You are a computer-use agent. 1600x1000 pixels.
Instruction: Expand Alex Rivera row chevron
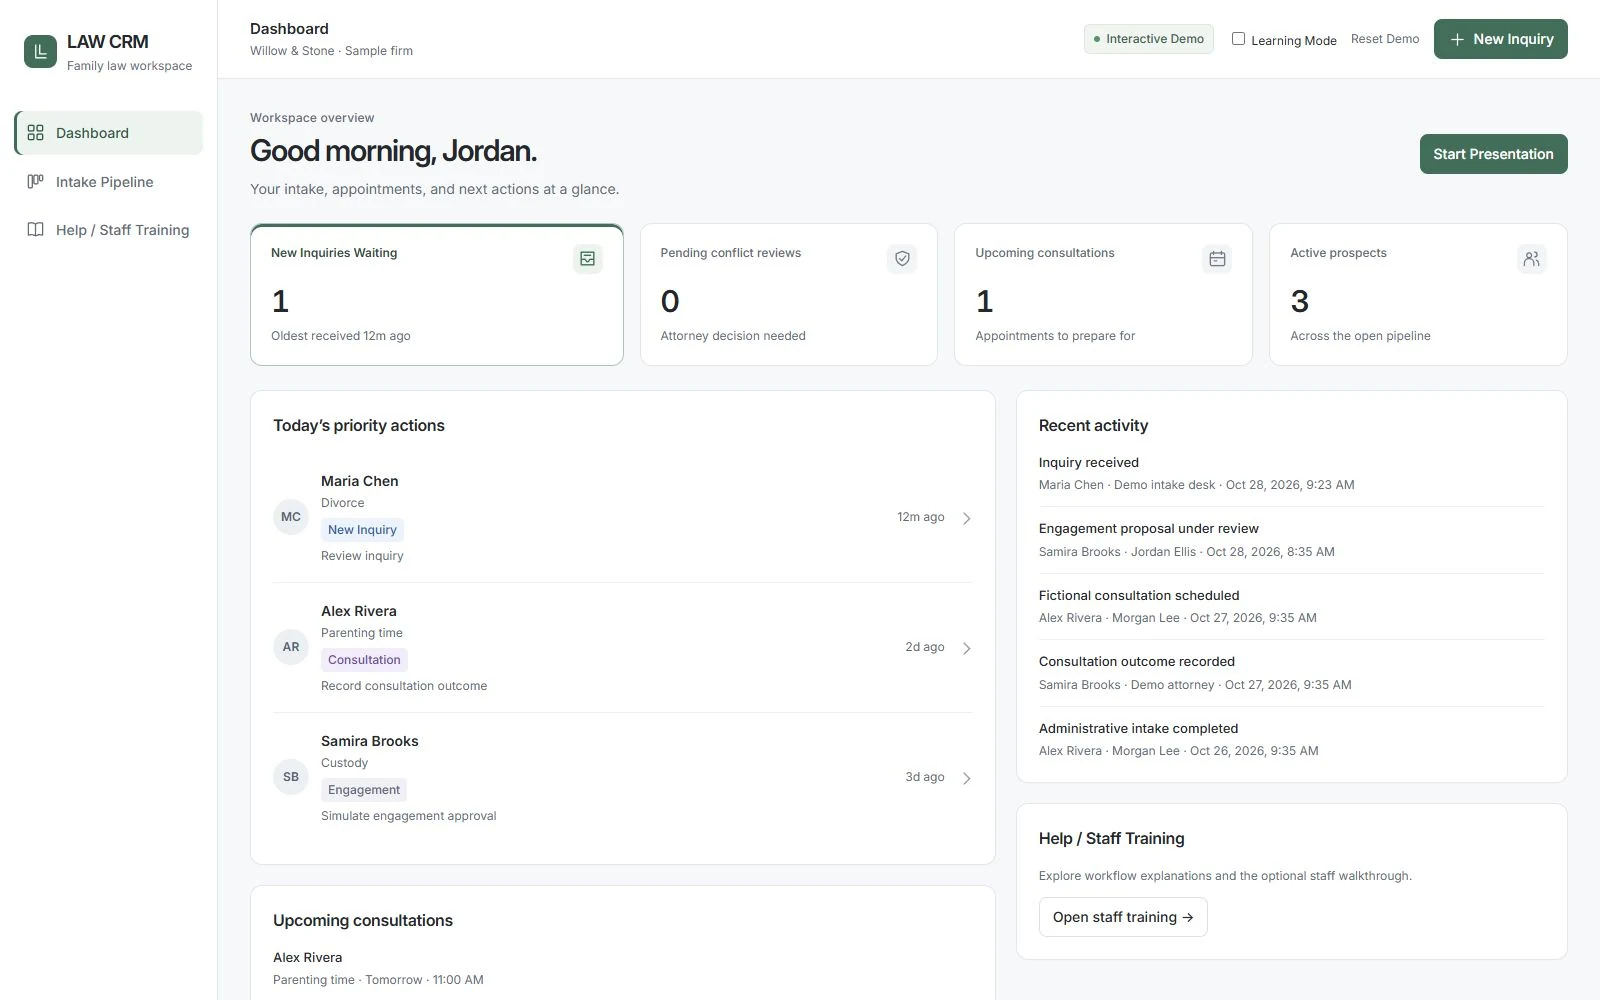(967, 648)
